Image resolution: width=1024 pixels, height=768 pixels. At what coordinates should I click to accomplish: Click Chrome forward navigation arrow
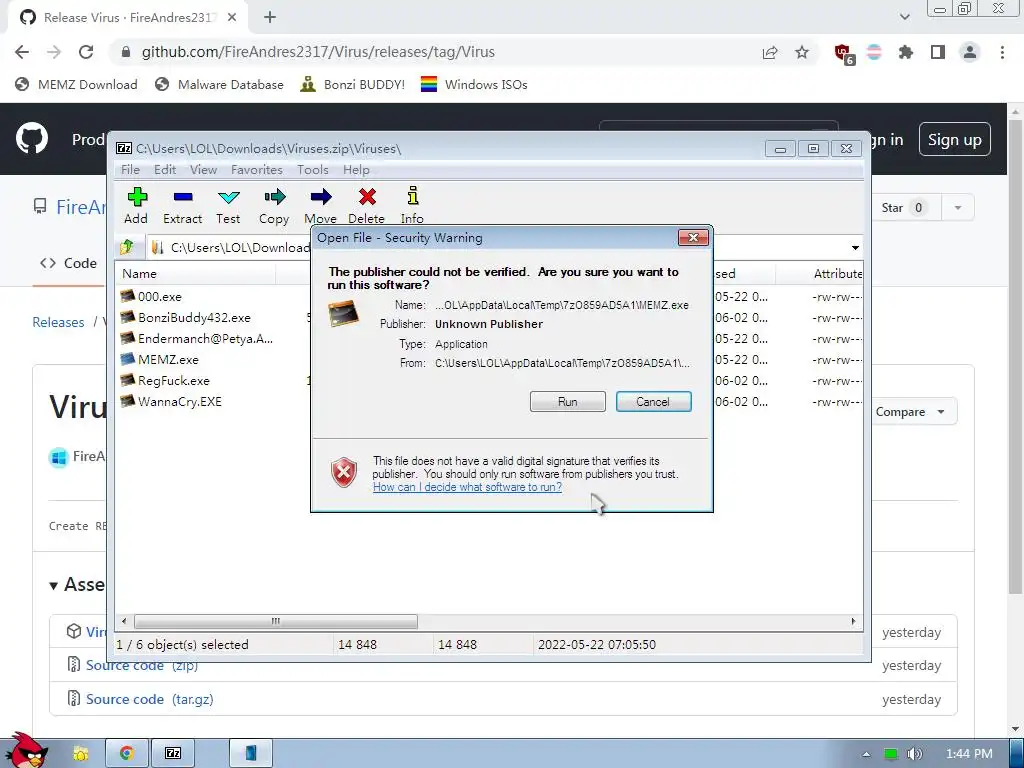[x=54, y=52]
